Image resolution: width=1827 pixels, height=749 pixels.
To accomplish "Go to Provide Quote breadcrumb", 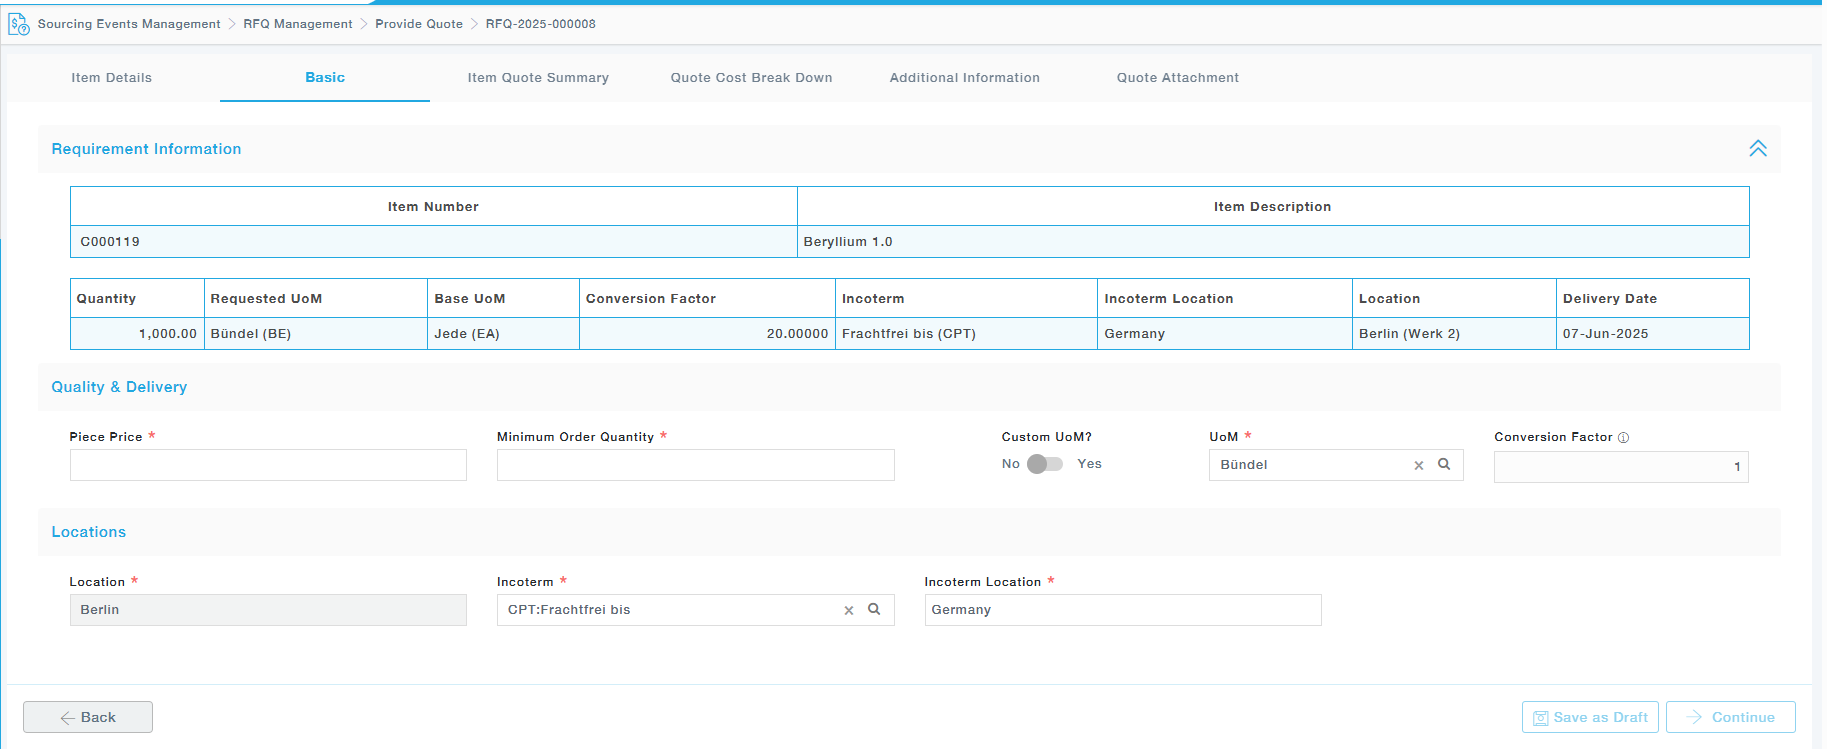I will [x=419, y=24].
